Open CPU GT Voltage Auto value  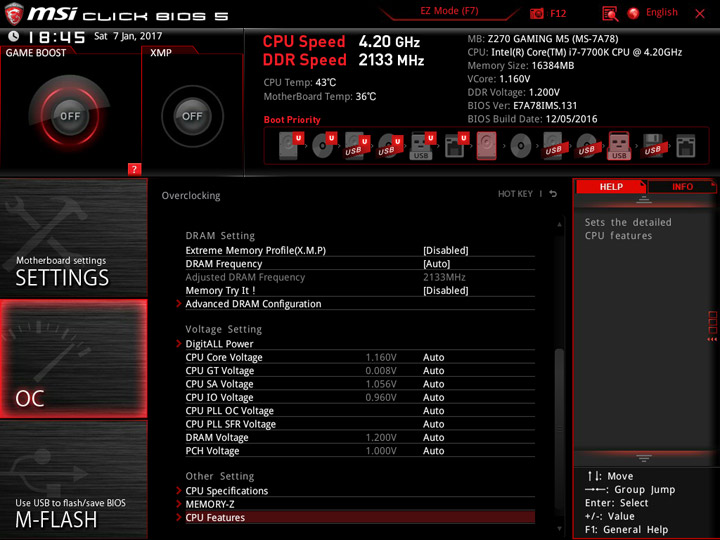point(433,371)
